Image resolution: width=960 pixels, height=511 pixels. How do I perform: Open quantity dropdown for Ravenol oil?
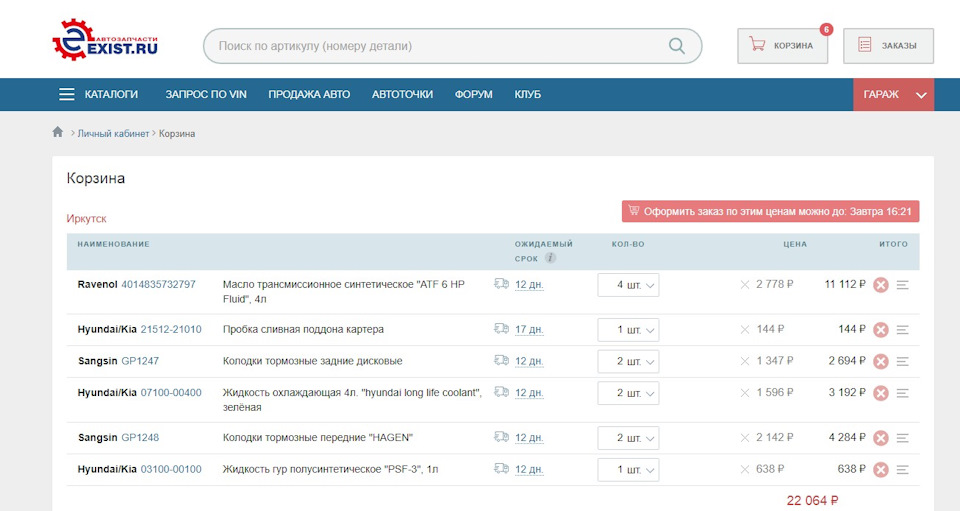(x=628, y=285)
